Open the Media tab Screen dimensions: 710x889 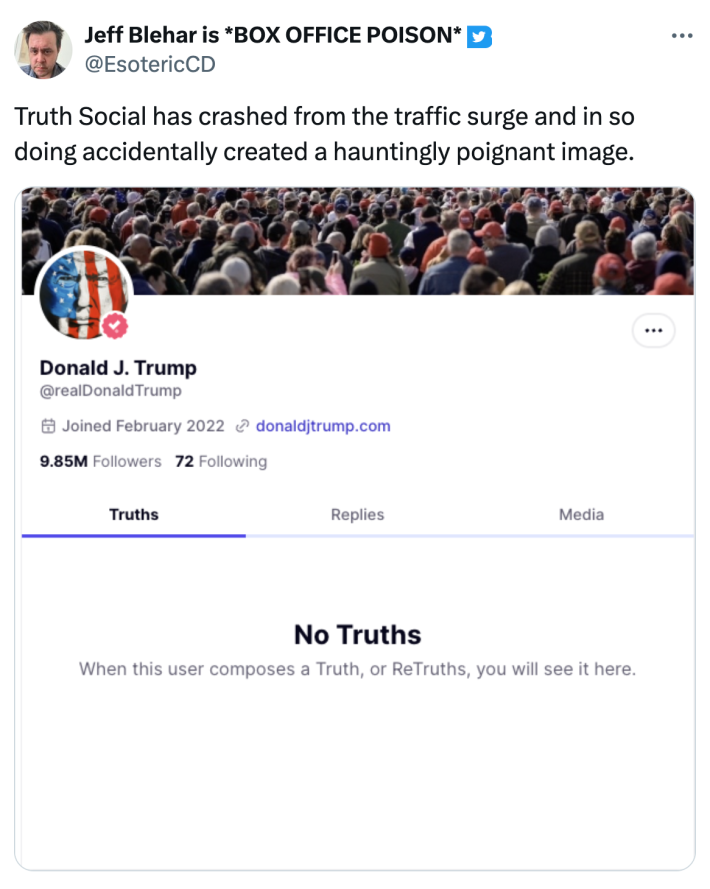point(581,514)
